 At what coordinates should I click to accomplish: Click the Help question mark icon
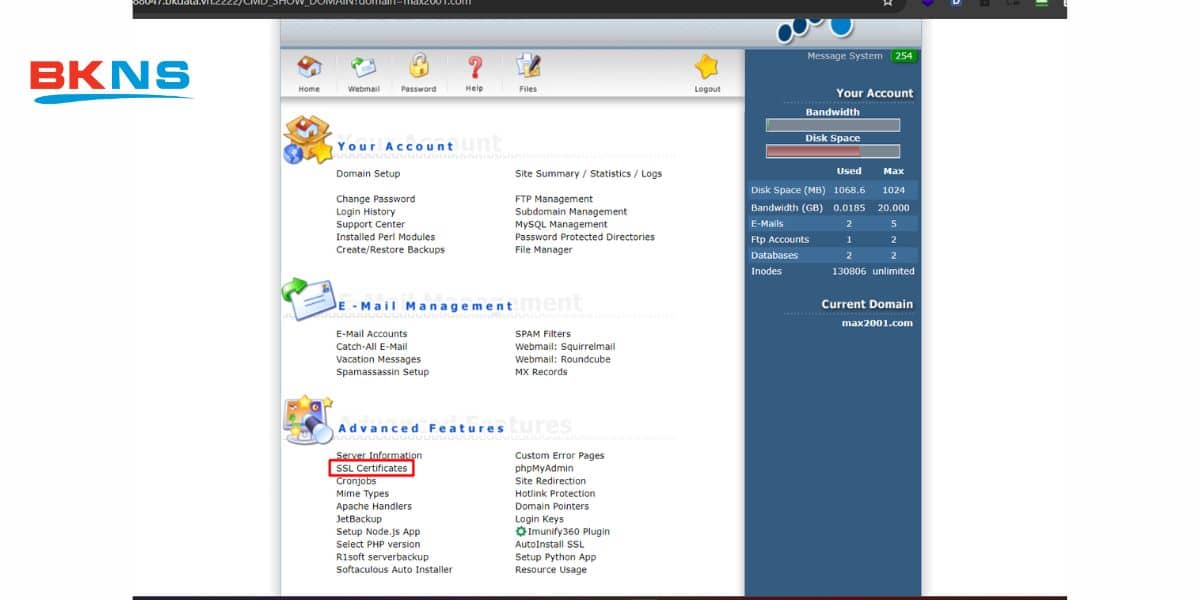point(474,67)
